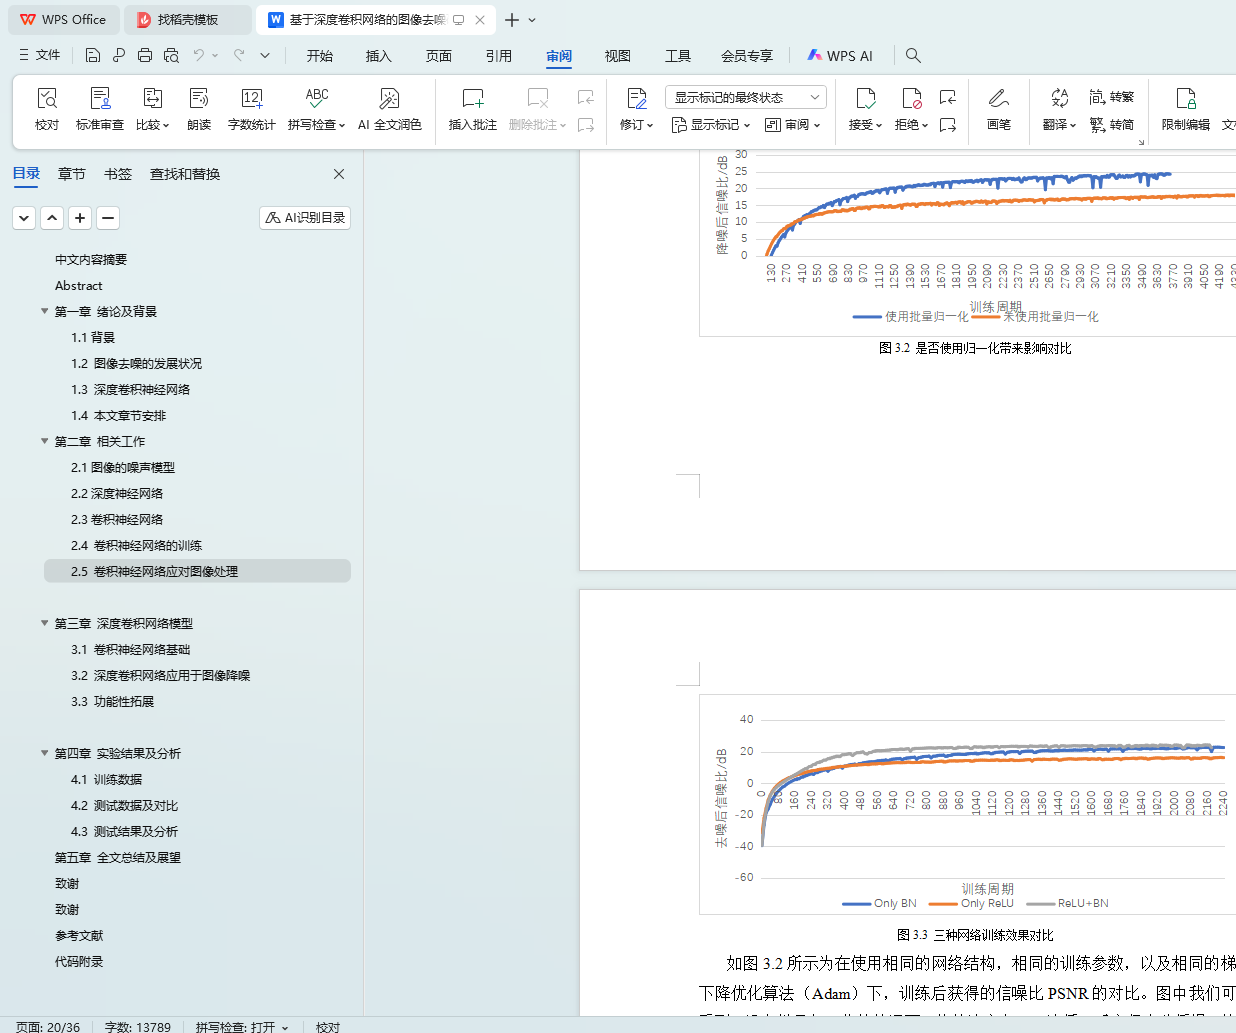The width and height of the screenshot is (1236, 1033).
Task: Switch to the 插入 ribbon tab
Action: 379,56
